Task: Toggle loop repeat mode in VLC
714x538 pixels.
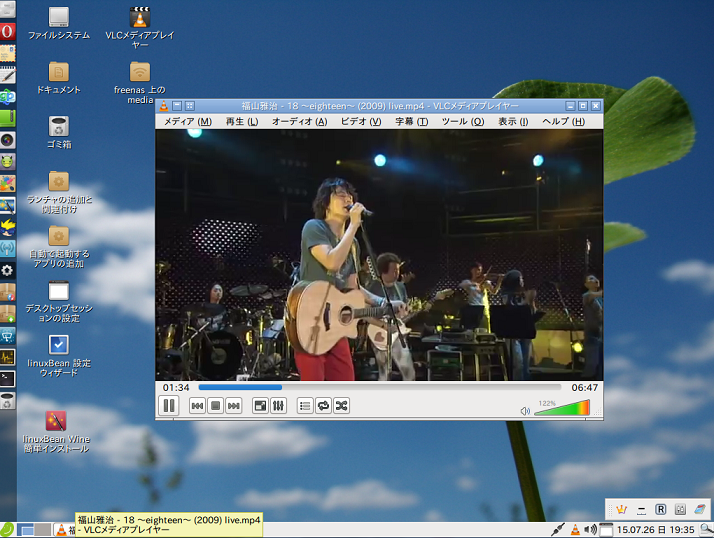Action: tap(323, 405)
